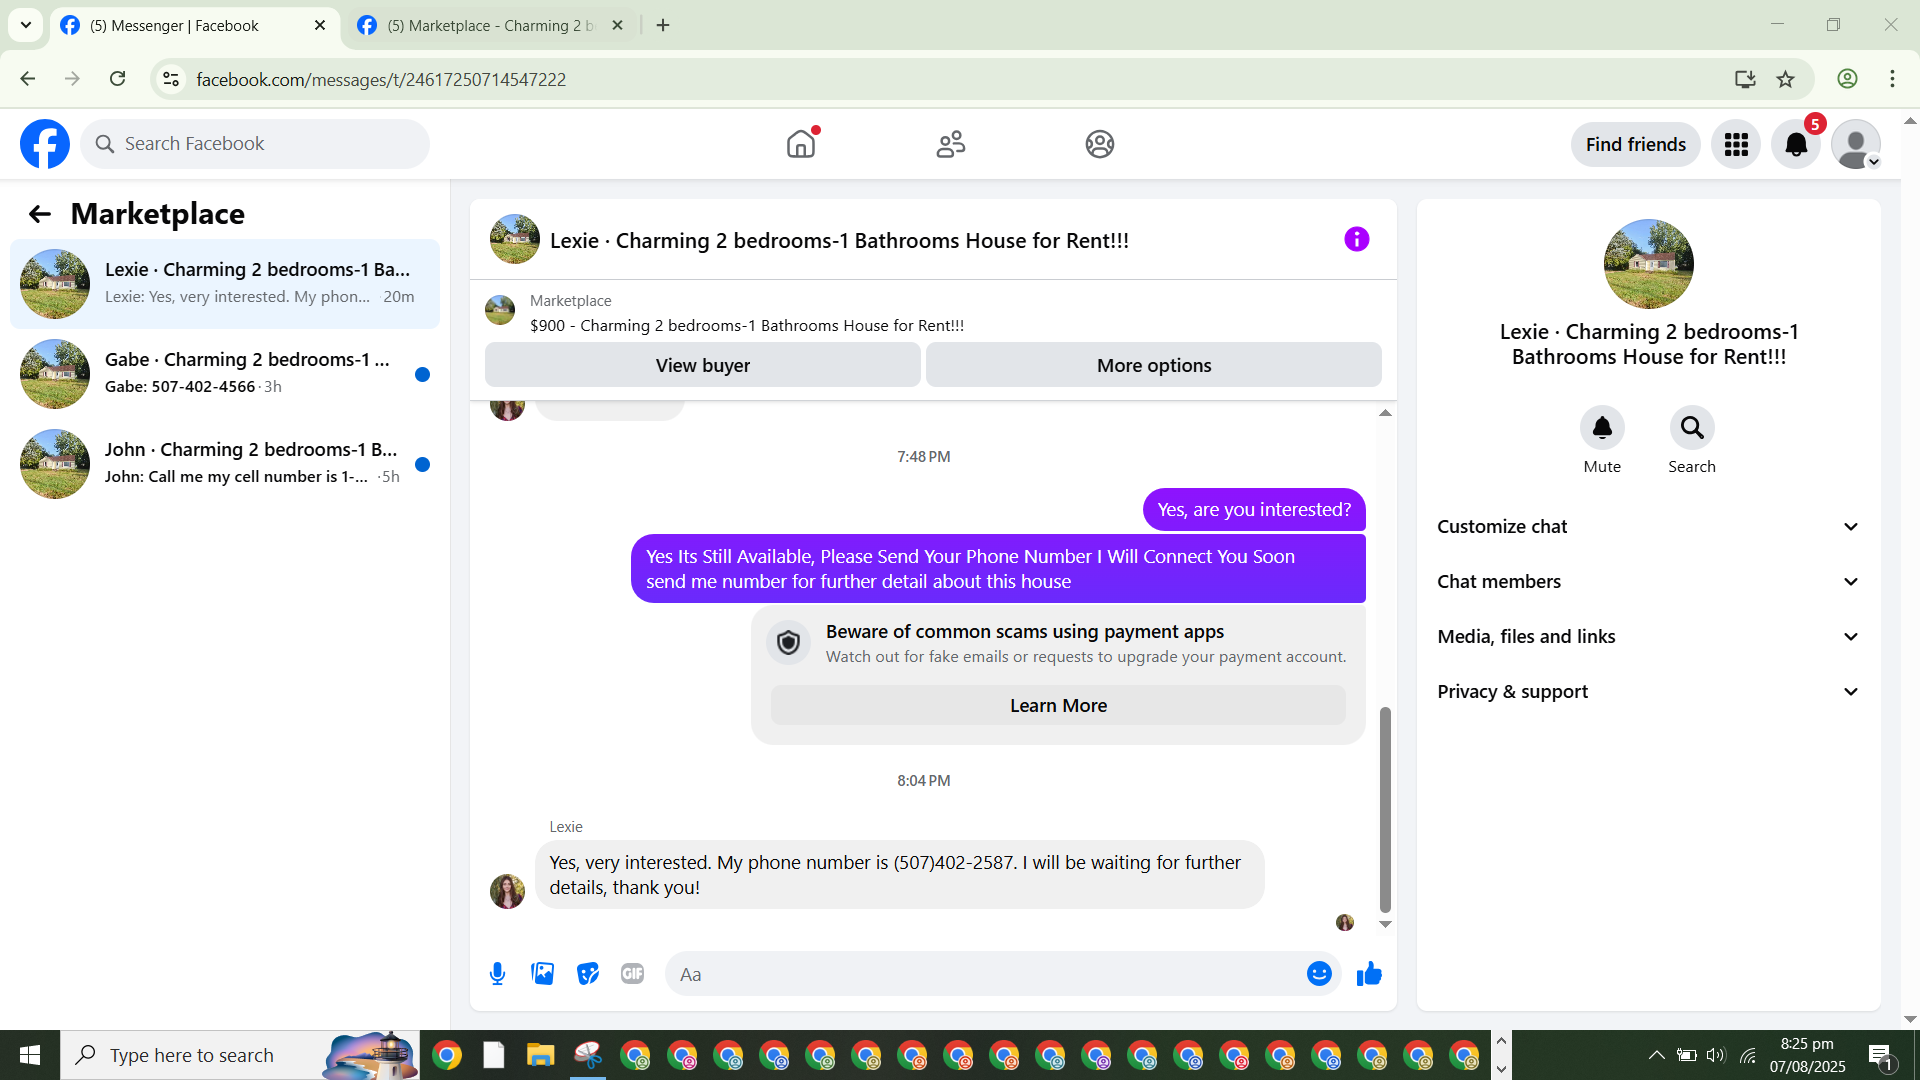The height and width of the screenshot is (1080, 1920).
Task: Open the notifications bell
Action: coord(1796,145)
